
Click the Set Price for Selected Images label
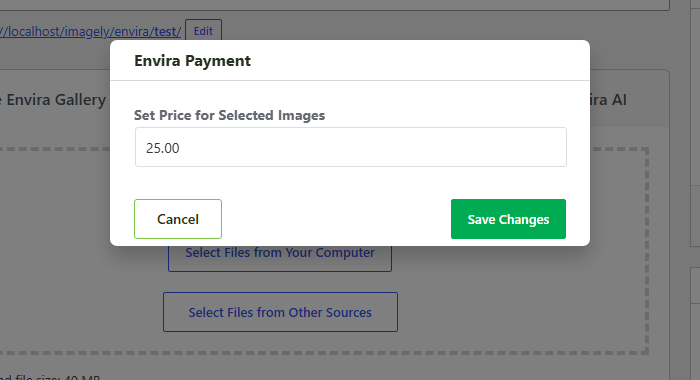click(229, 115)
